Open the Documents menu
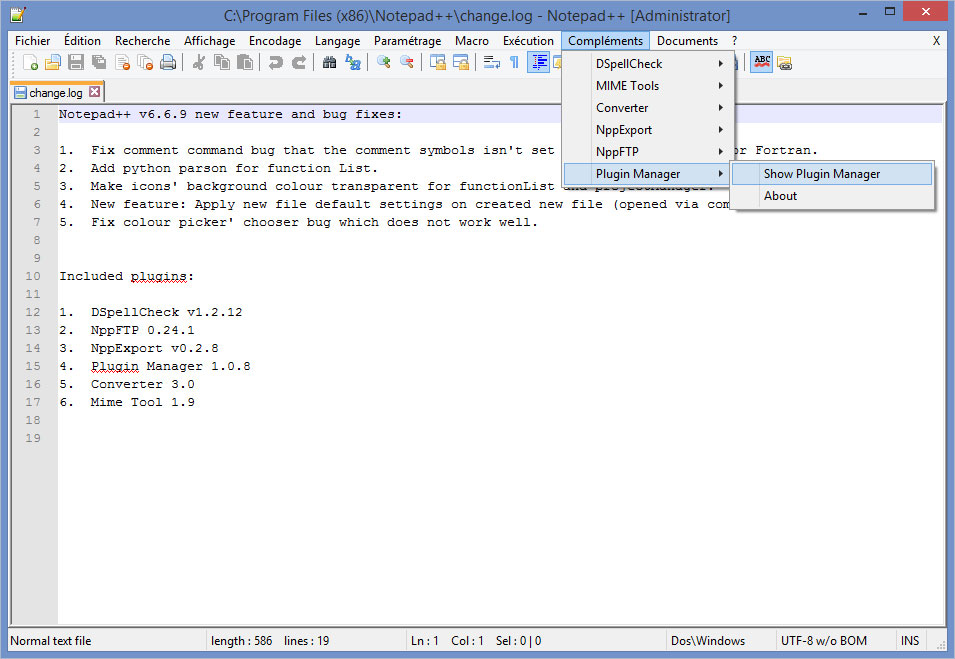The image size is (955, 659). click(687, 41)
